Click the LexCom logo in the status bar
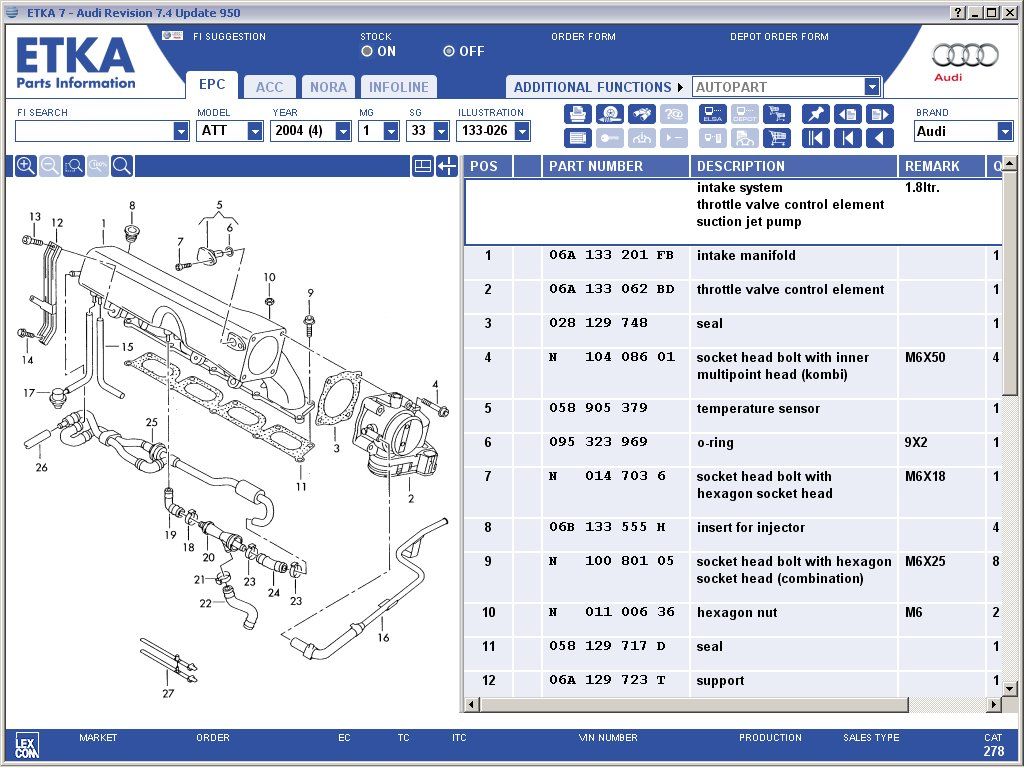1024x768 pixels. pos(27,745)
